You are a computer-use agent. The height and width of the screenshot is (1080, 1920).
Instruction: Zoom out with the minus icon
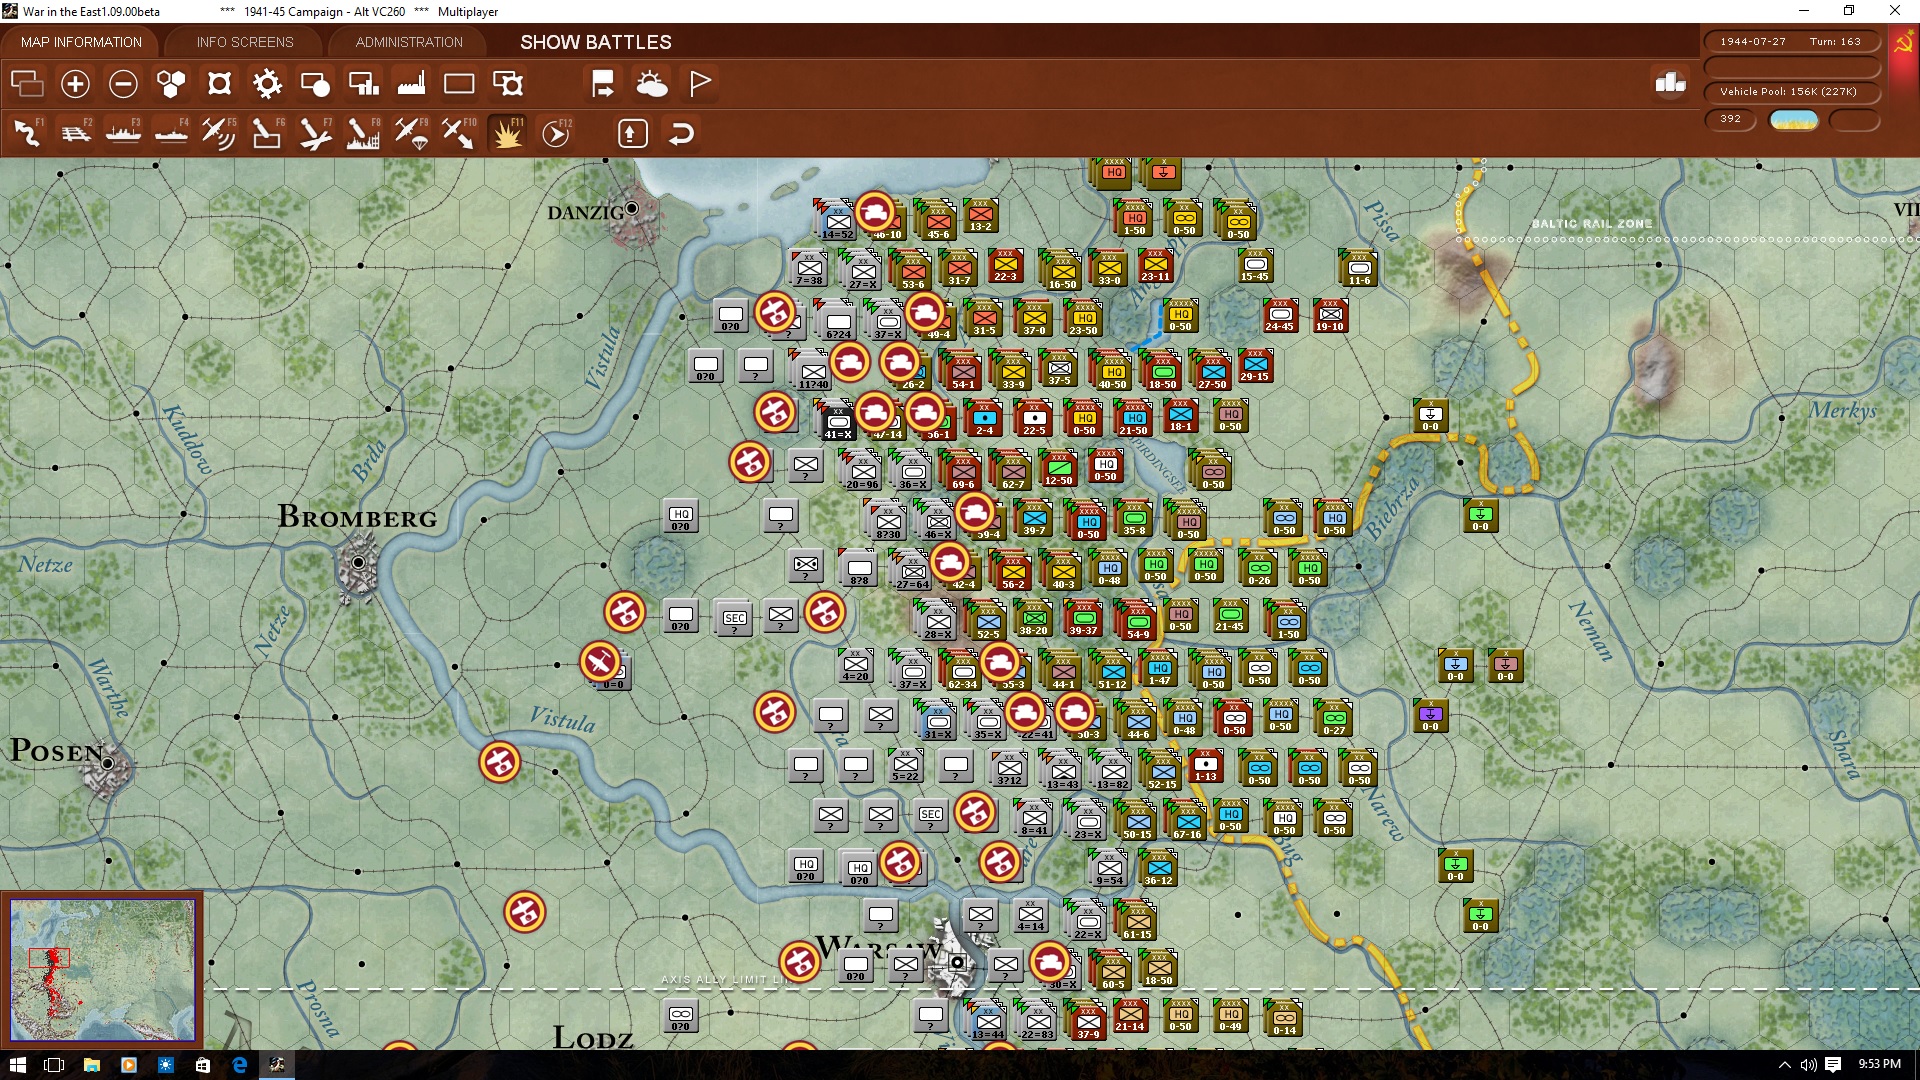click(x=123, y=84)
